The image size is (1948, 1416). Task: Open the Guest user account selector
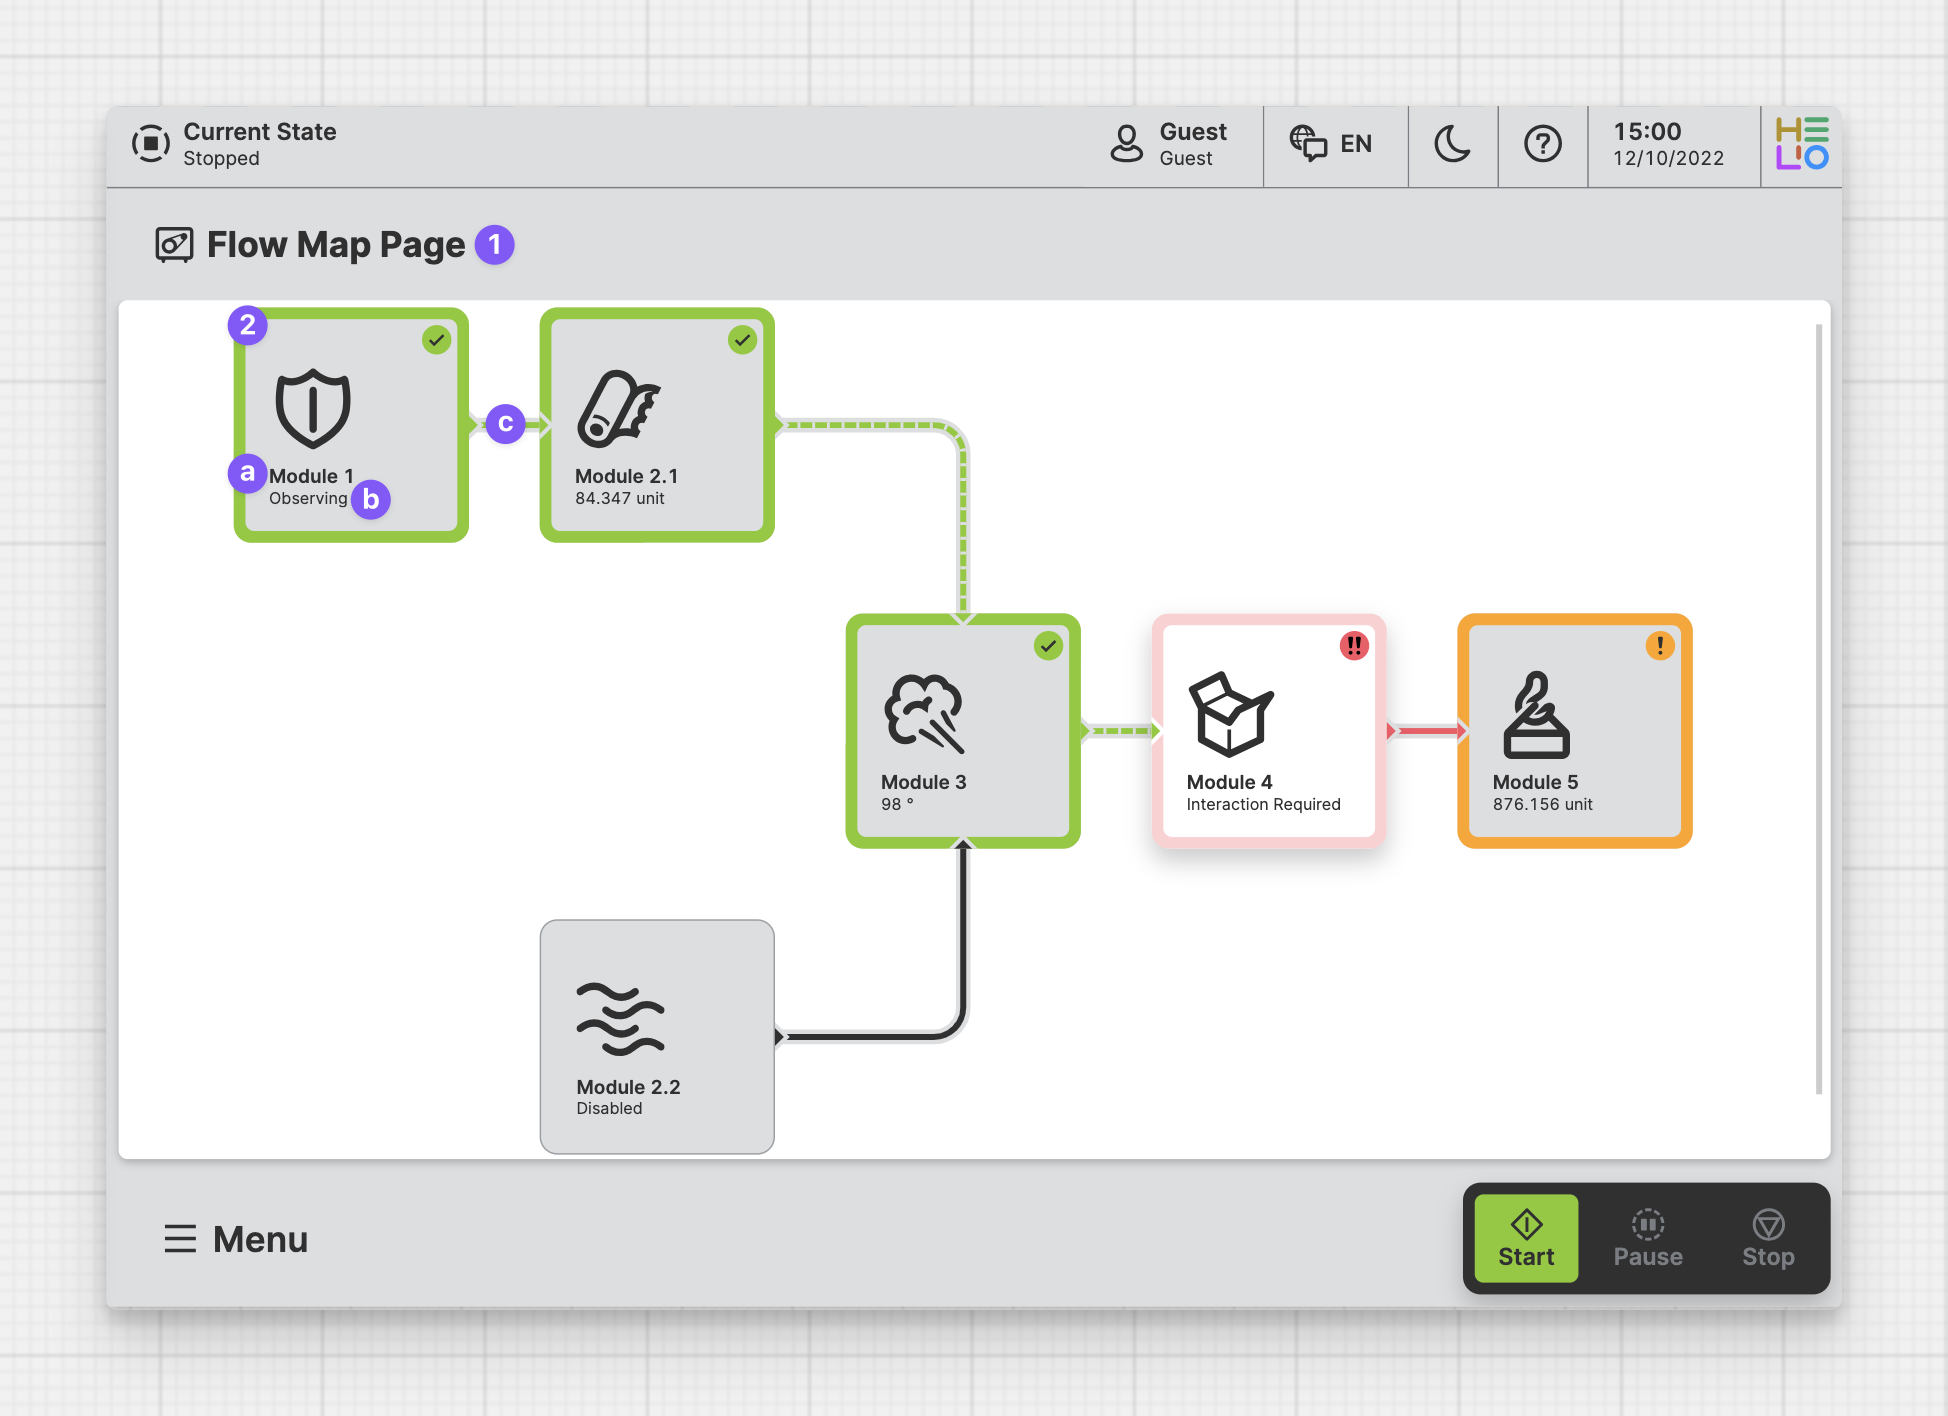(1170, 145)
